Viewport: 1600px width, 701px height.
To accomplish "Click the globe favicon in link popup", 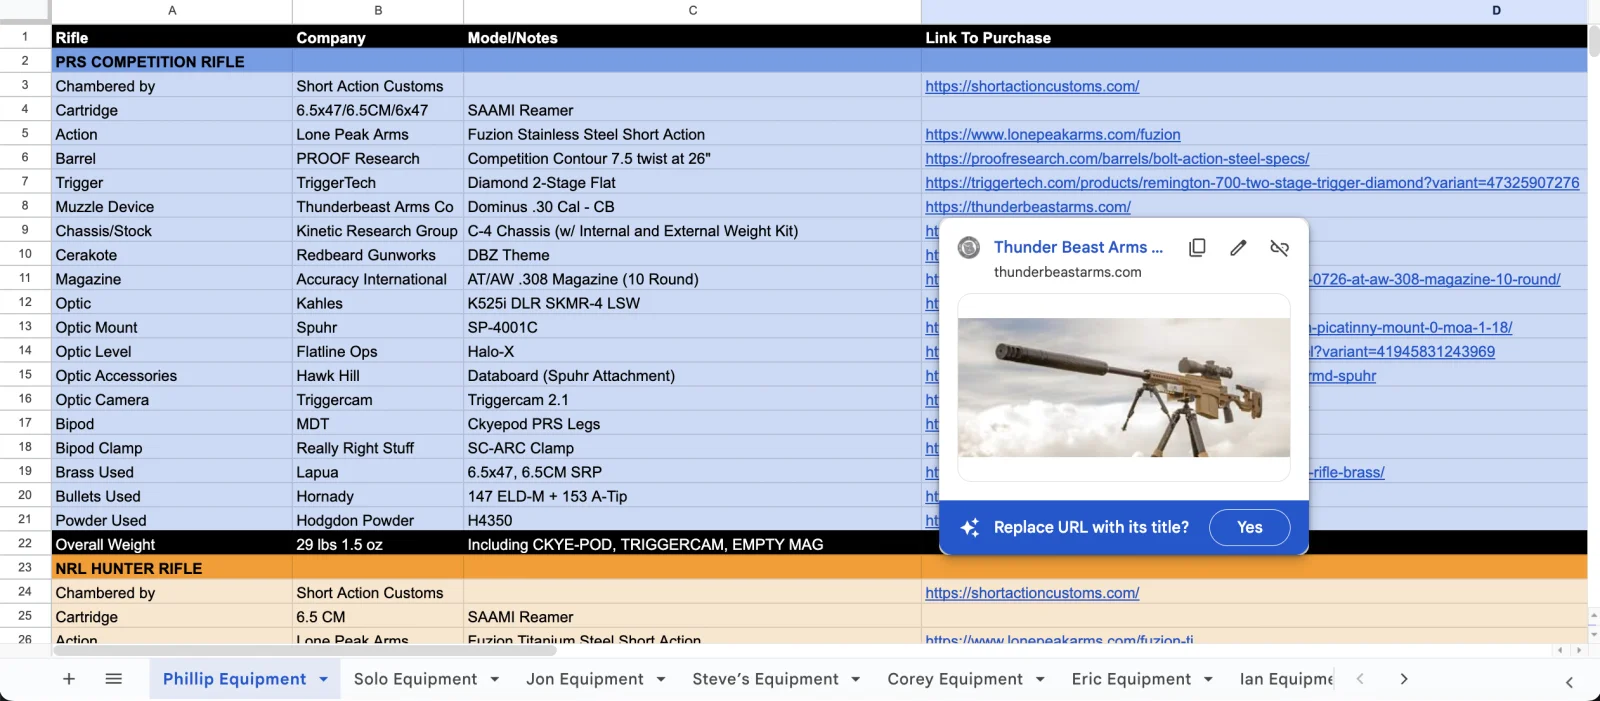I will pos(969,248).
